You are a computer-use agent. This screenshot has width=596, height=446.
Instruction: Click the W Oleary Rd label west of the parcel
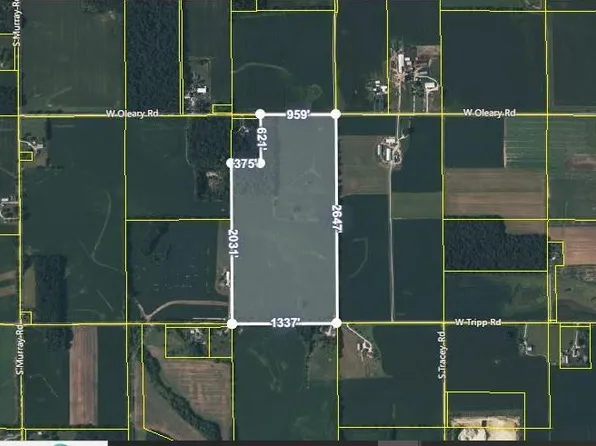[132, 114]
